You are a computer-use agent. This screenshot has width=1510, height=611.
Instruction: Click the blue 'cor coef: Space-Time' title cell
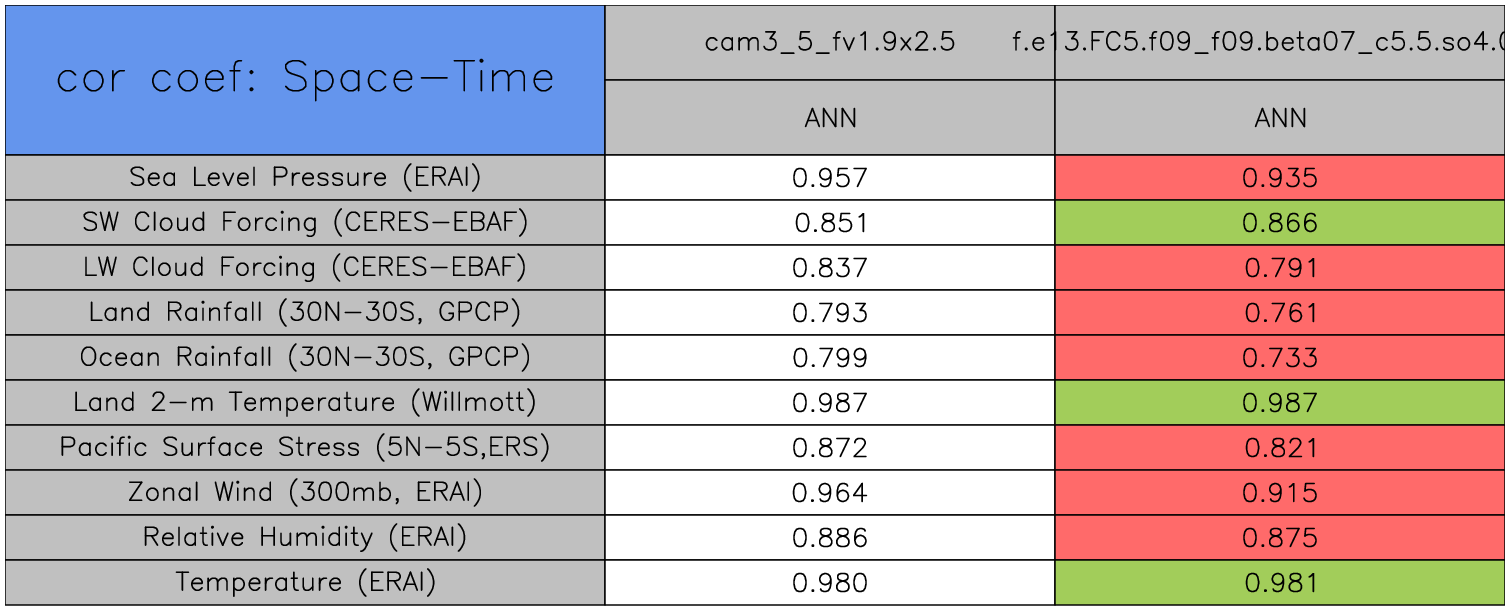(x=305, y=79)
